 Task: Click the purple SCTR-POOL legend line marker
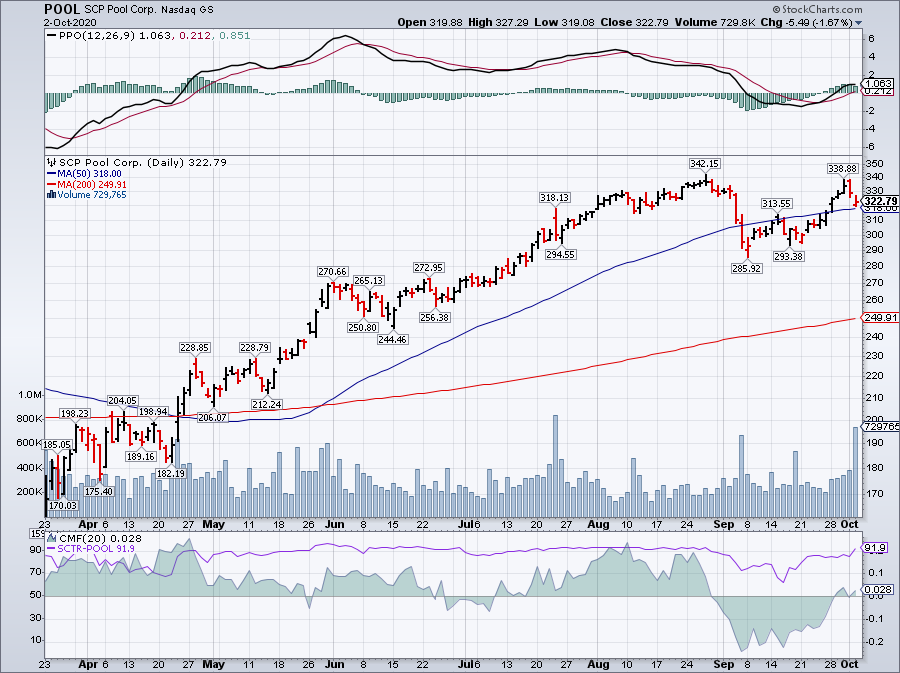point(52,549)
